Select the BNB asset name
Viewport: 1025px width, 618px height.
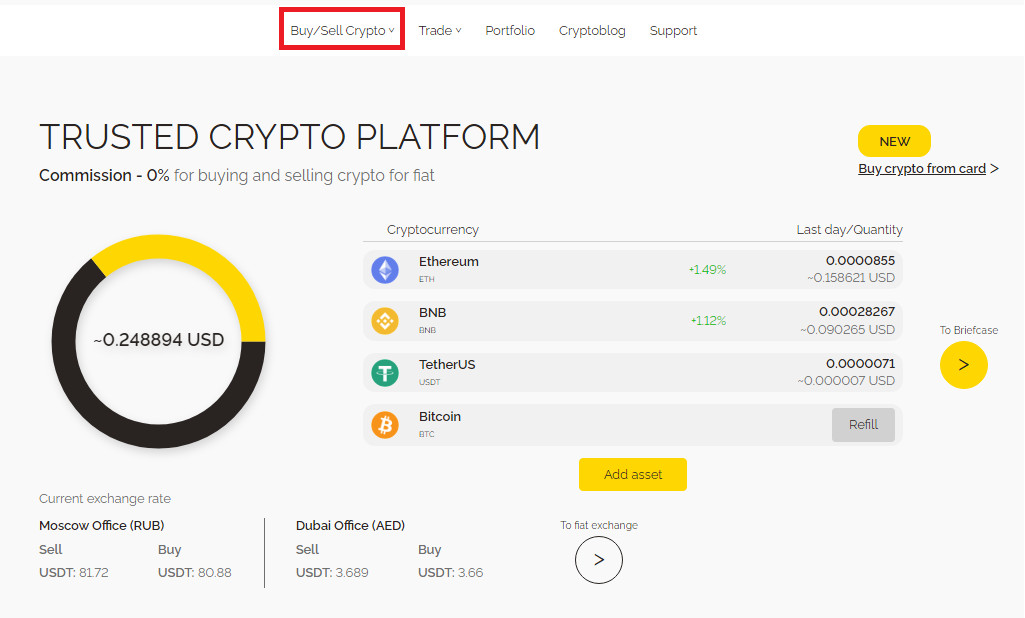coord(432,313)
